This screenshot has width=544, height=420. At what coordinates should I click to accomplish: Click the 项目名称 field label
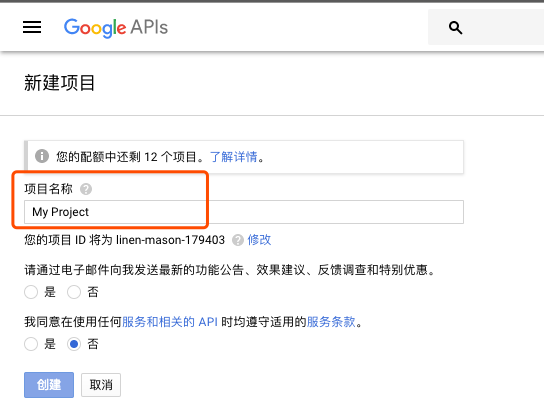click(49, 189)
